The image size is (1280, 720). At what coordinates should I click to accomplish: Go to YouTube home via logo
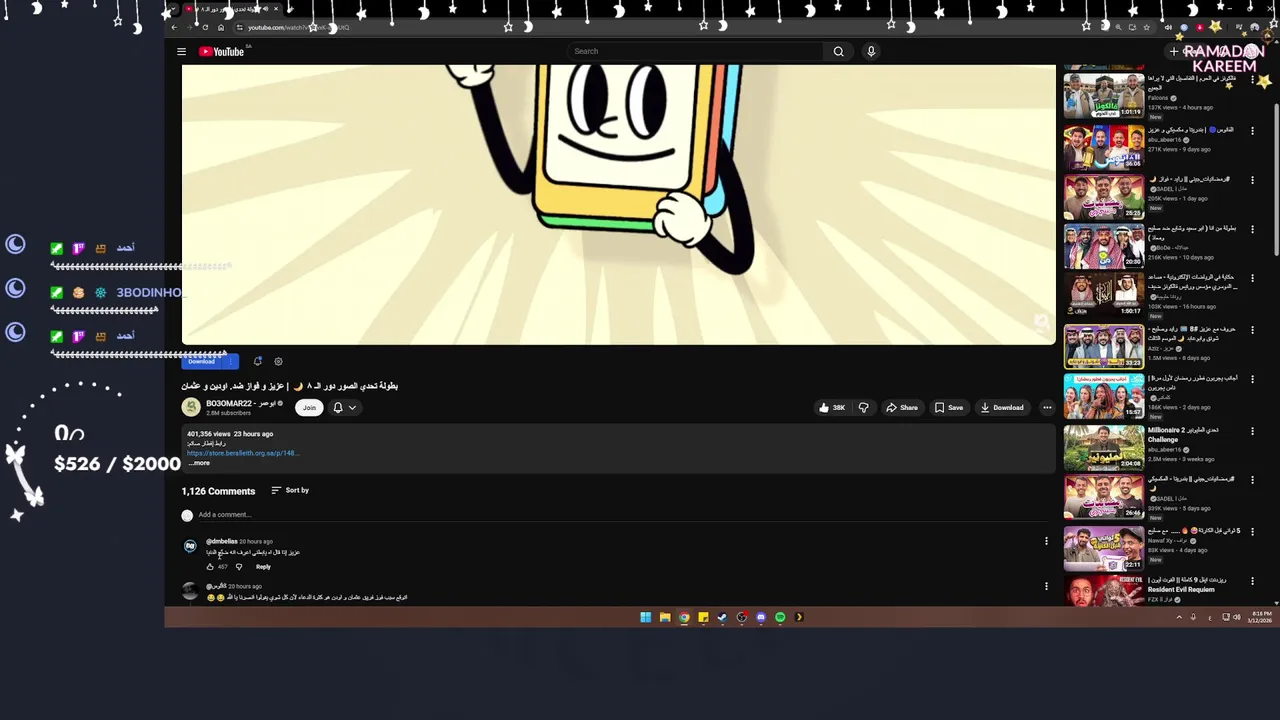pos(221,51)
